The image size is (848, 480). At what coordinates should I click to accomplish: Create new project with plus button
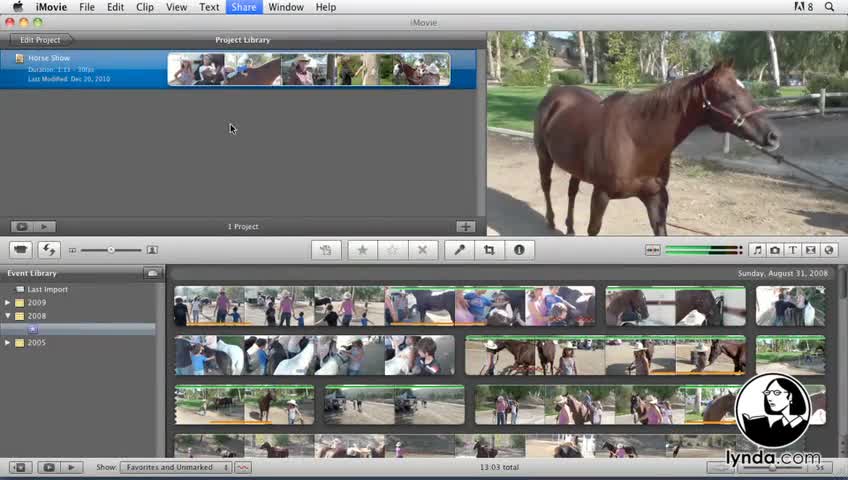point(465,227)
